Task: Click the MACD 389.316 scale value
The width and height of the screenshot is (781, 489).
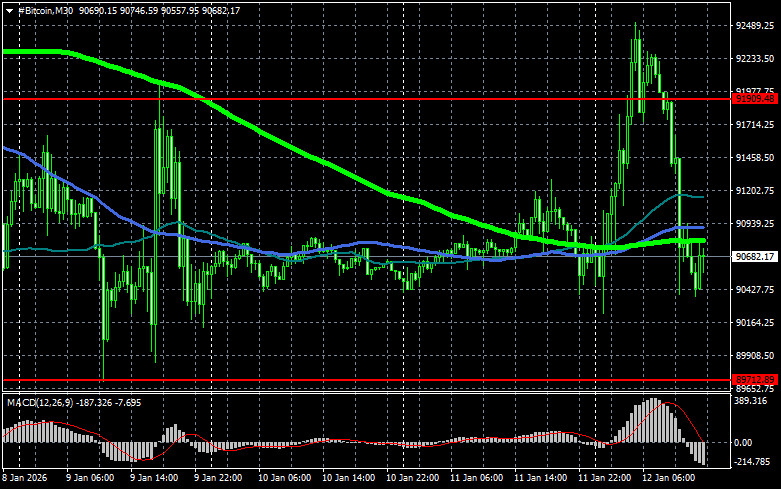Action: point(751,401)
